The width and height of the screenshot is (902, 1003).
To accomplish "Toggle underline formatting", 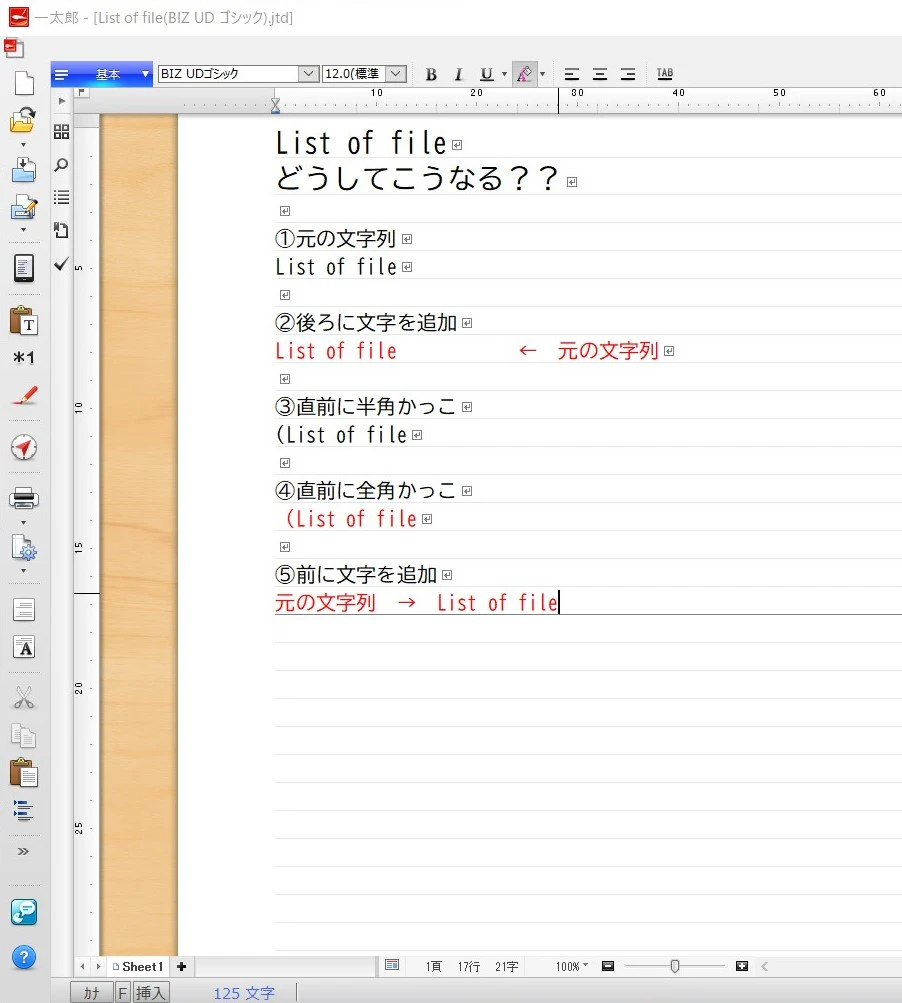I will click(487, 74).
